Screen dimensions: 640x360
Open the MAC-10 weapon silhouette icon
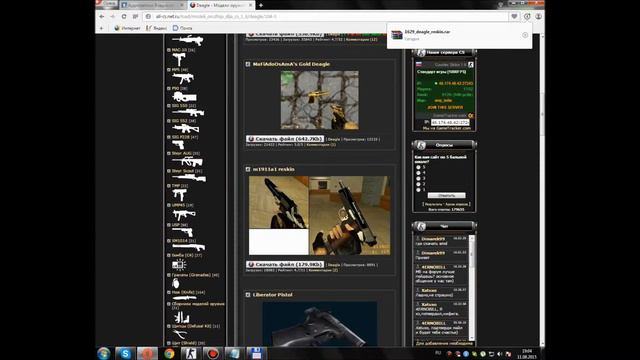(179, 60)
